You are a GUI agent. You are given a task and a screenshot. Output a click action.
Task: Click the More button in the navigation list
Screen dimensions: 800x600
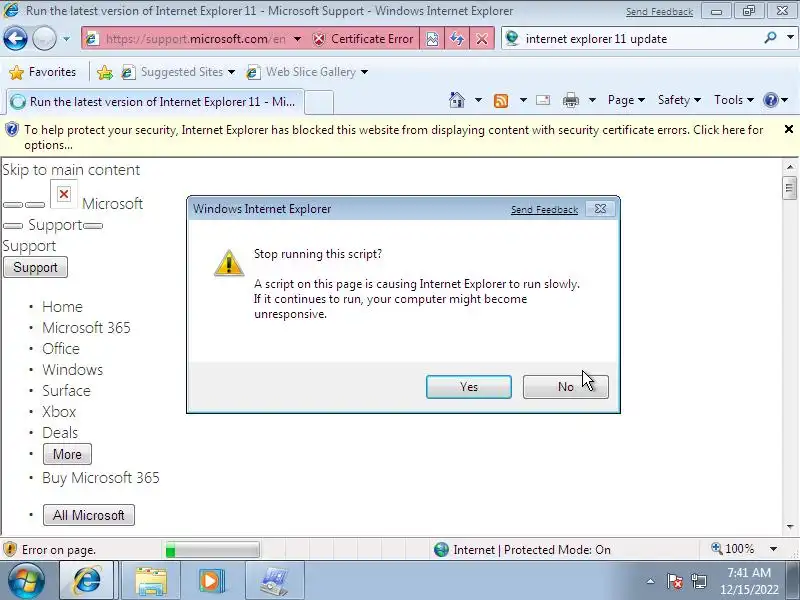(67, 454)
